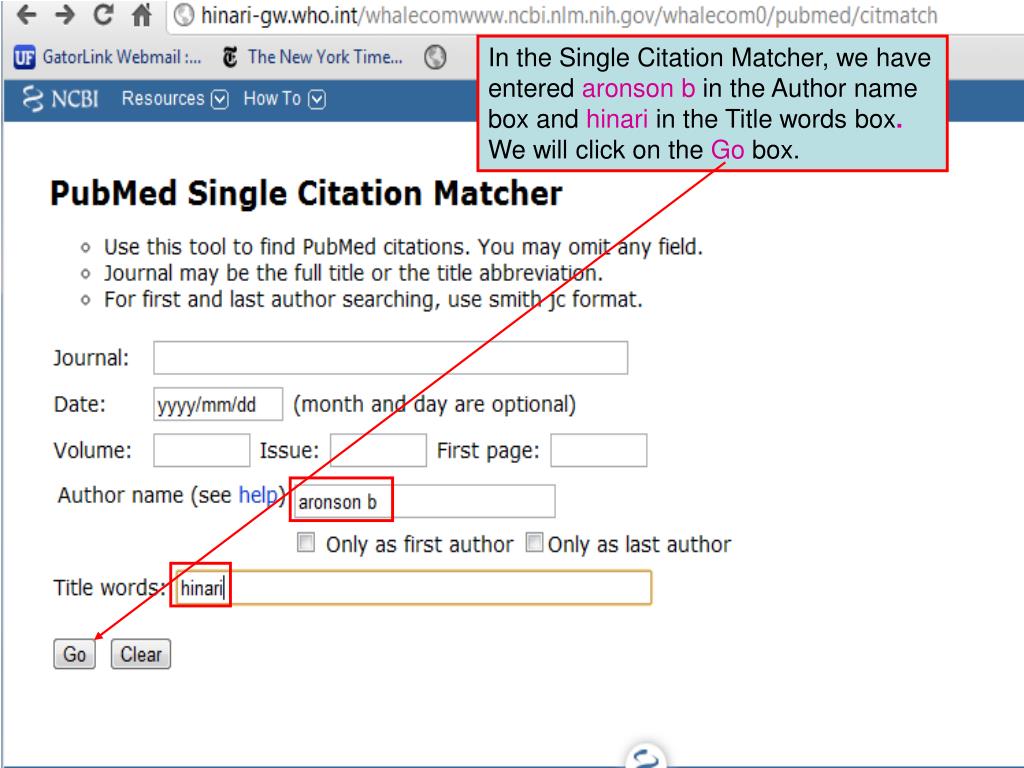
Task: Click the Issue input box
Action: [378, 450]
